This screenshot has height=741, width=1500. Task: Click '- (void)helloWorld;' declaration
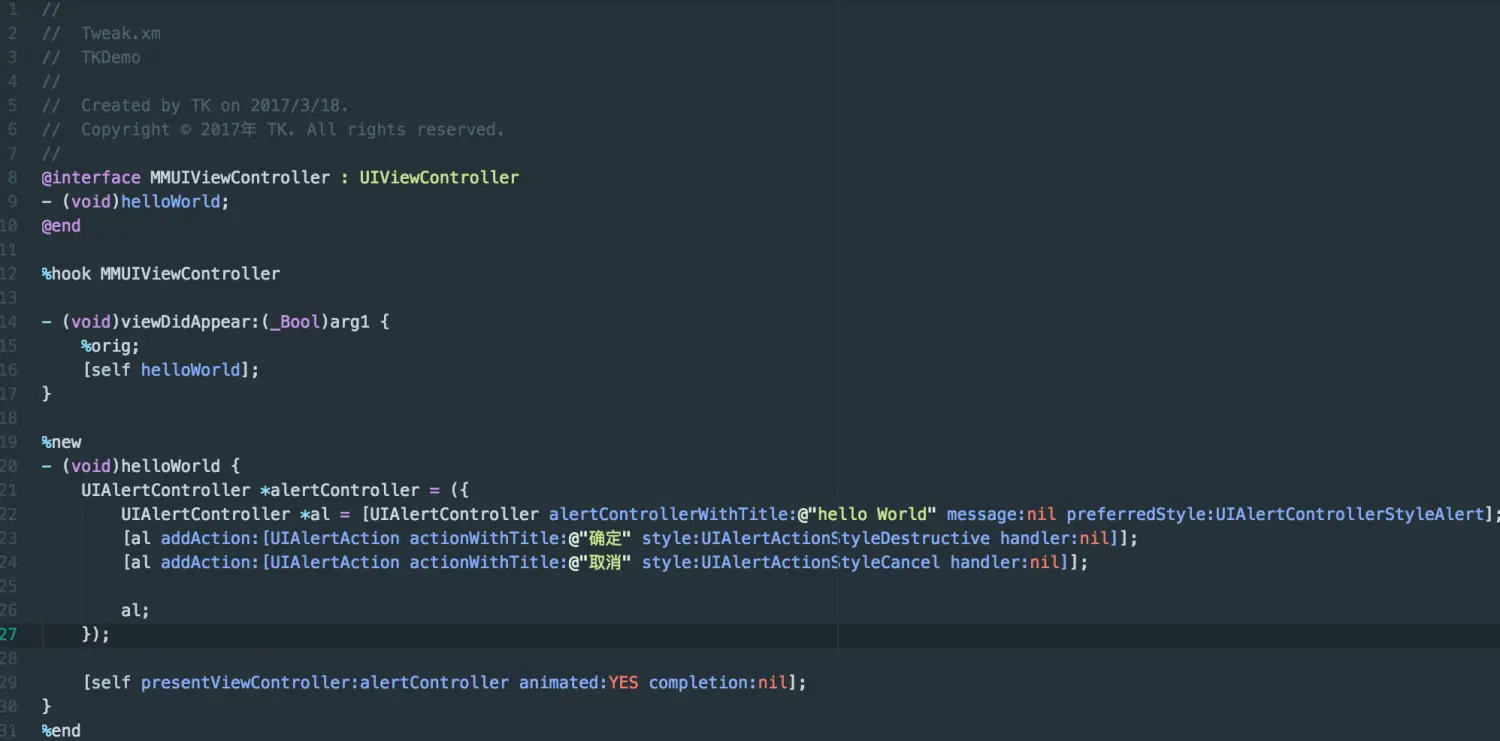(x=135, y=201)
